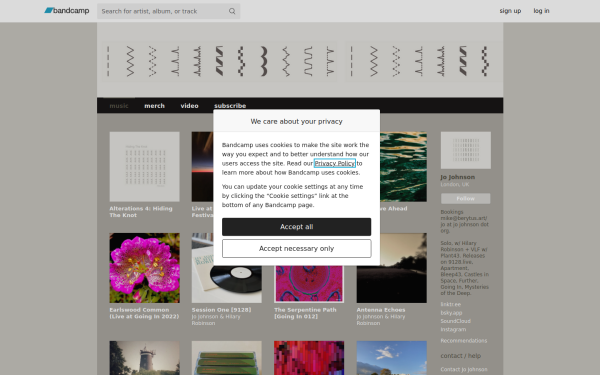Click the Bandcamp logo
Screen dimensions: 600x375
(67, 11)
